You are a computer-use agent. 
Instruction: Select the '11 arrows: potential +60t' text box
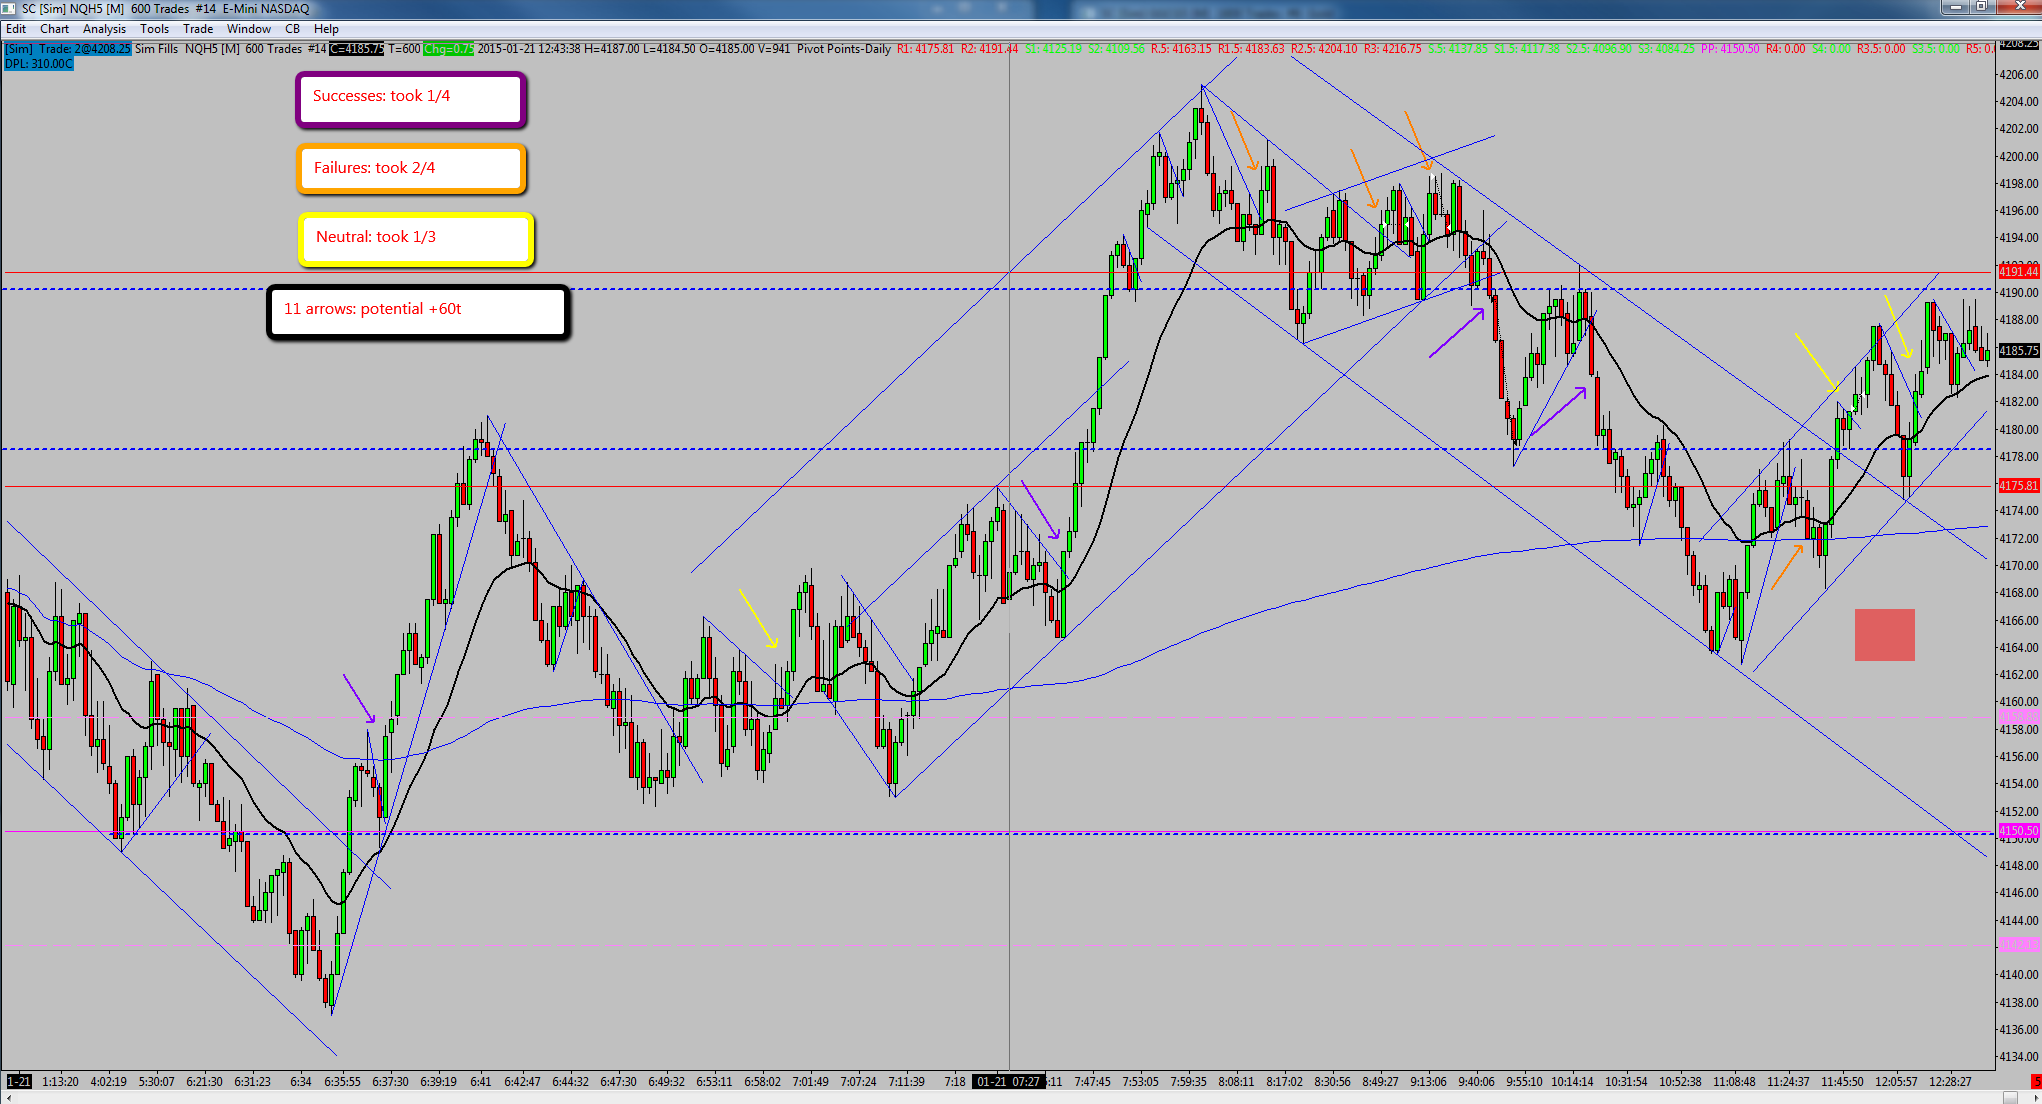418,312
